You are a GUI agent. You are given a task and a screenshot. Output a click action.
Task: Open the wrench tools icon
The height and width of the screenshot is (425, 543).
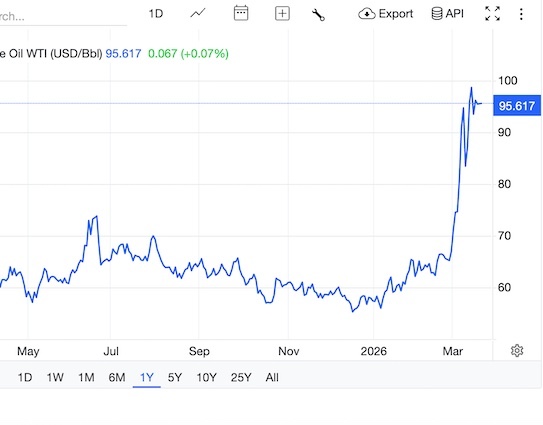pyautogui.click(x=318, y=15)
